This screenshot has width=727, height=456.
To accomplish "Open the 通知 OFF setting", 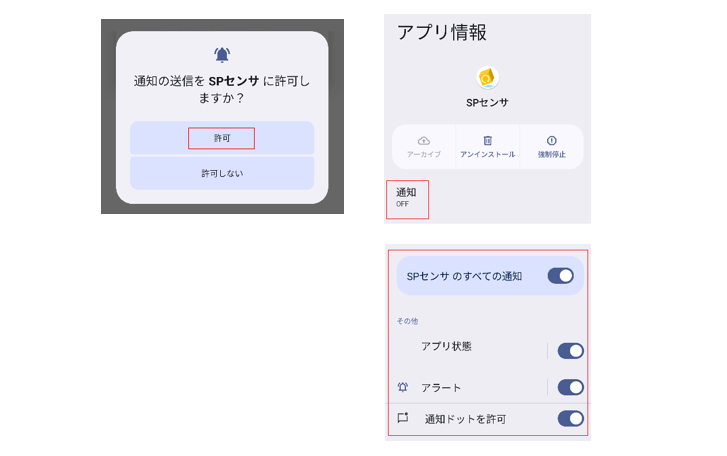I will click(407, 197).
